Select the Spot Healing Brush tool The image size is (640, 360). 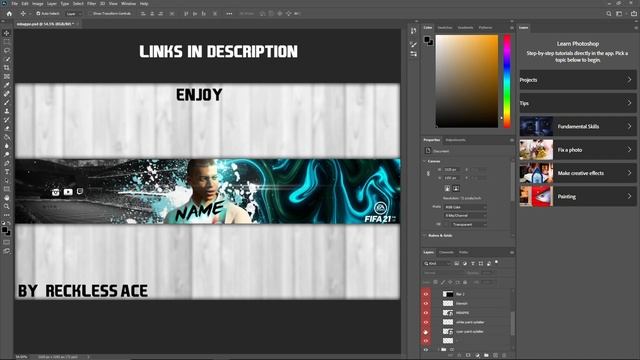coord(7,94)
